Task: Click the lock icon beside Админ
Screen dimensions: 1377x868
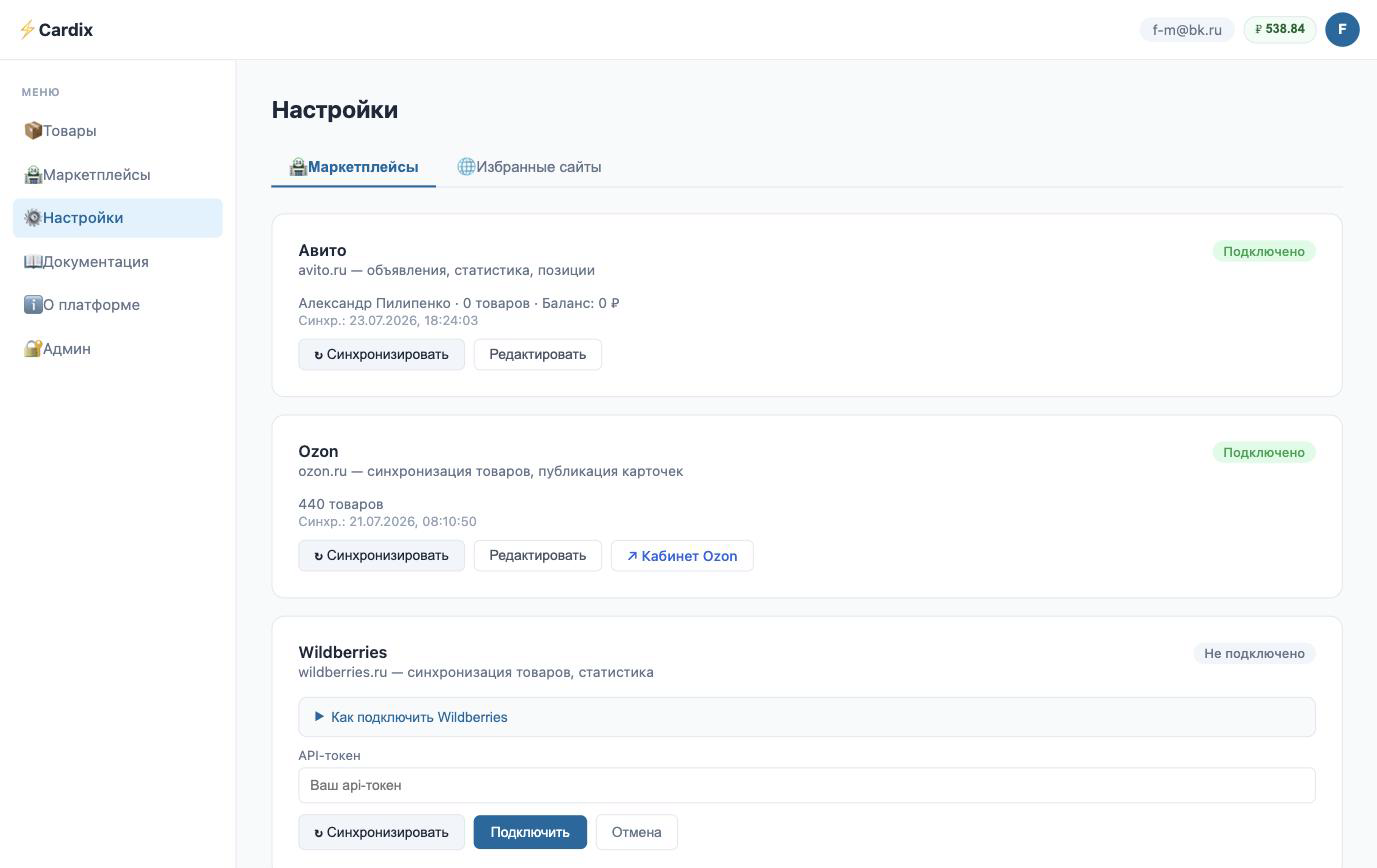Action: [32, 349]
